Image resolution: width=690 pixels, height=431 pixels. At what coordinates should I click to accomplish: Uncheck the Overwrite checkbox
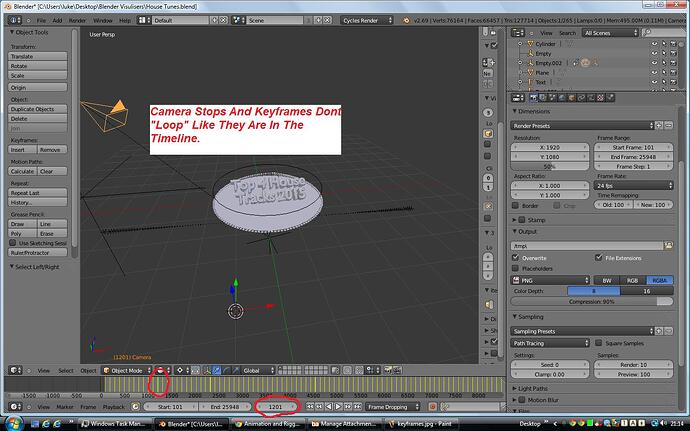(515, 258)
